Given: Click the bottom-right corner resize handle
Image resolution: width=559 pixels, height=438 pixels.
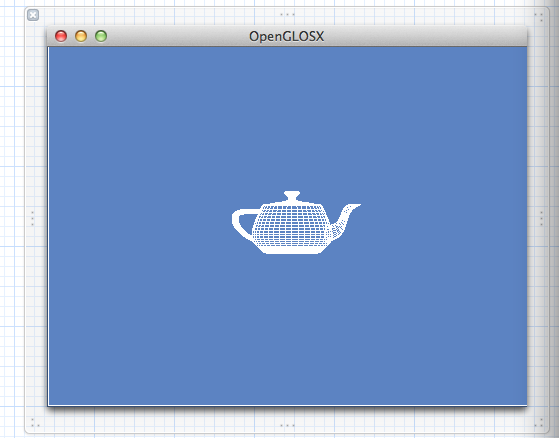Looking at the screenshot, I should [x=539, y=423].
